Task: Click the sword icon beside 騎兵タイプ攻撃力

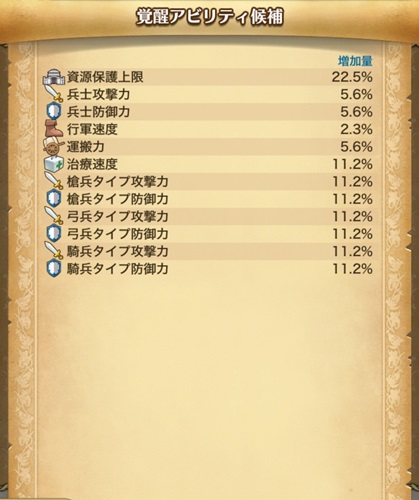Action: coord(54,250)
